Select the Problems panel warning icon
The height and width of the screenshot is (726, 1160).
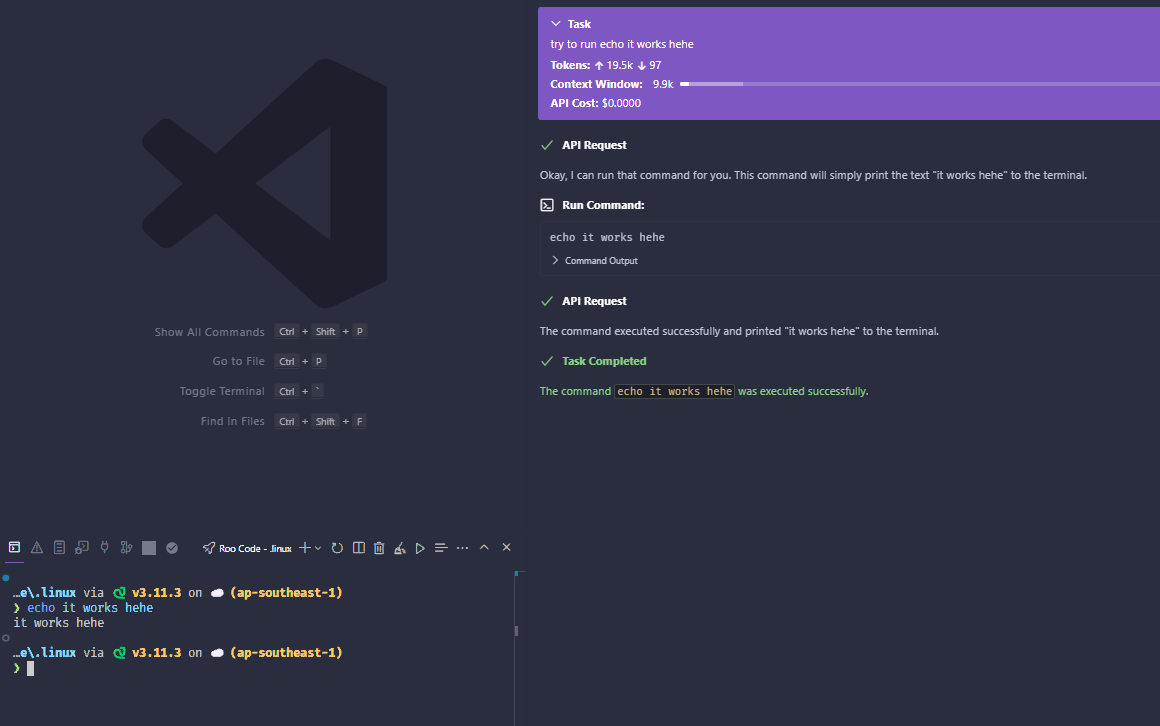[x=36, y=547]
